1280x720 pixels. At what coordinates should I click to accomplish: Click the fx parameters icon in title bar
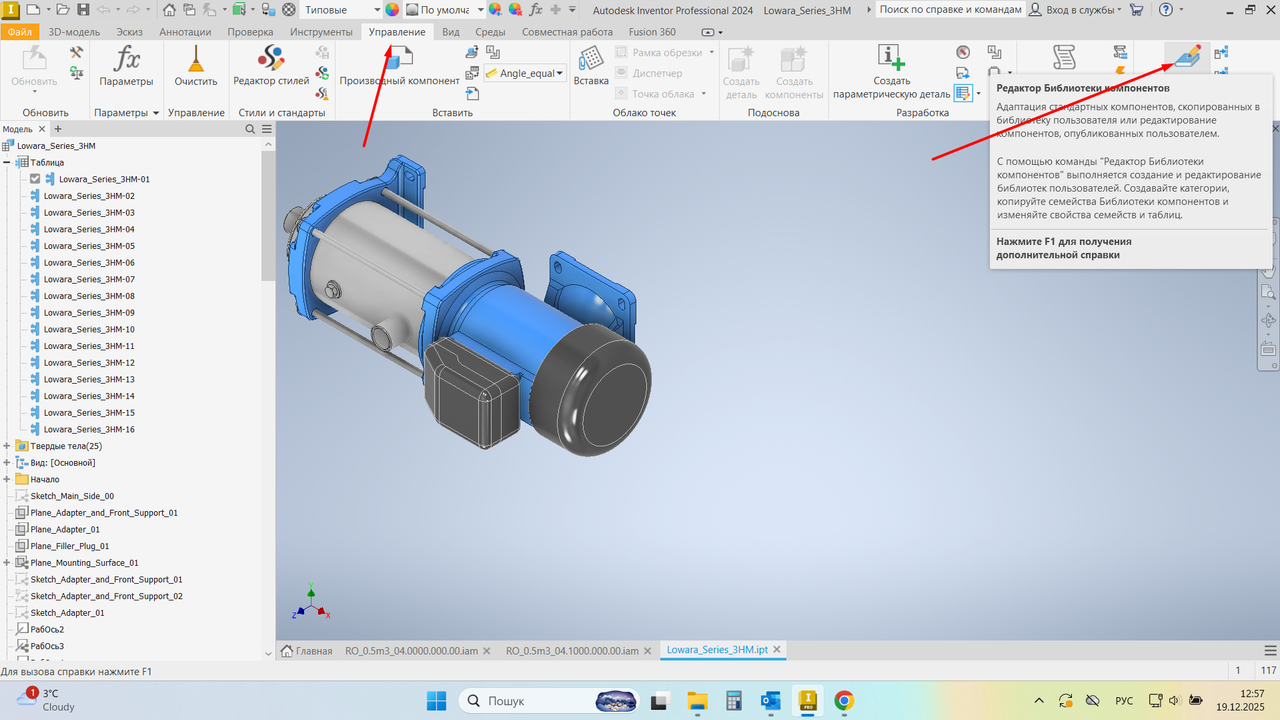536,10
